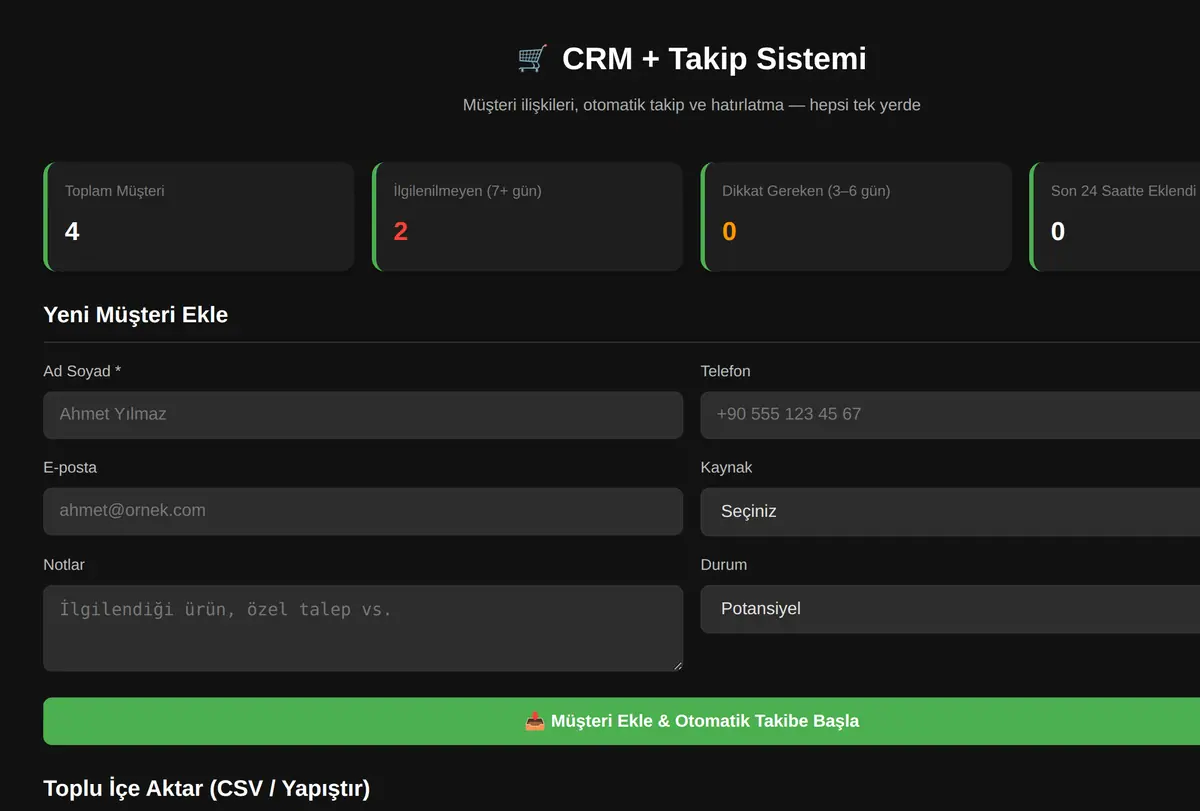Select the Toplam Müşteri stat card

199,217
